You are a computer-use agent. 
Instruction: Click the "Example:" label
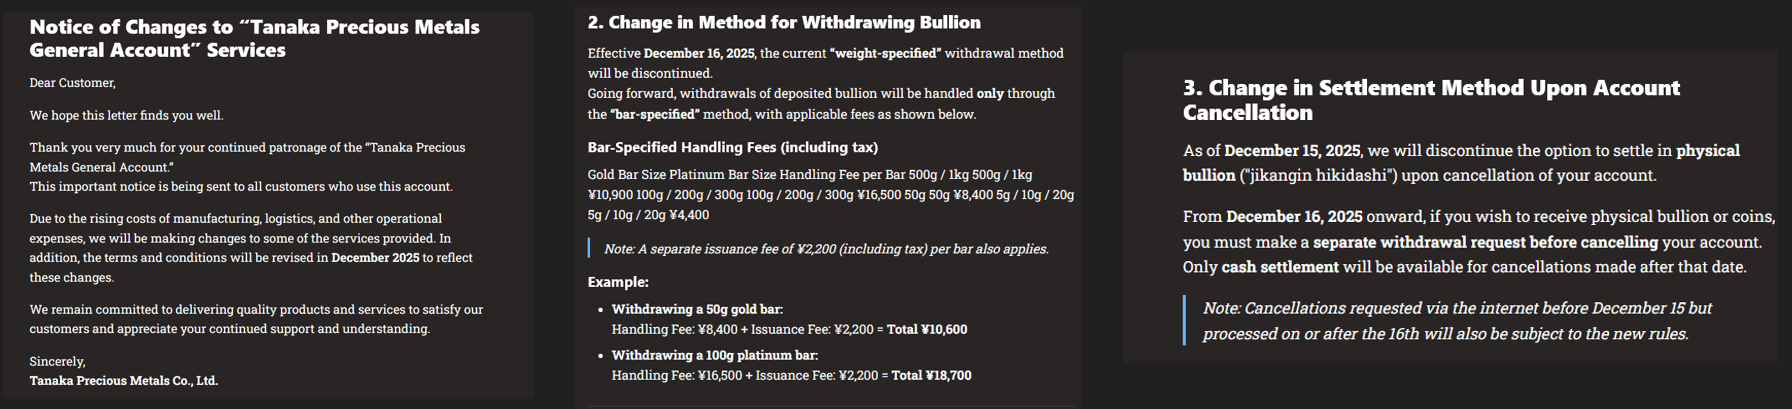tap(617, 282)
